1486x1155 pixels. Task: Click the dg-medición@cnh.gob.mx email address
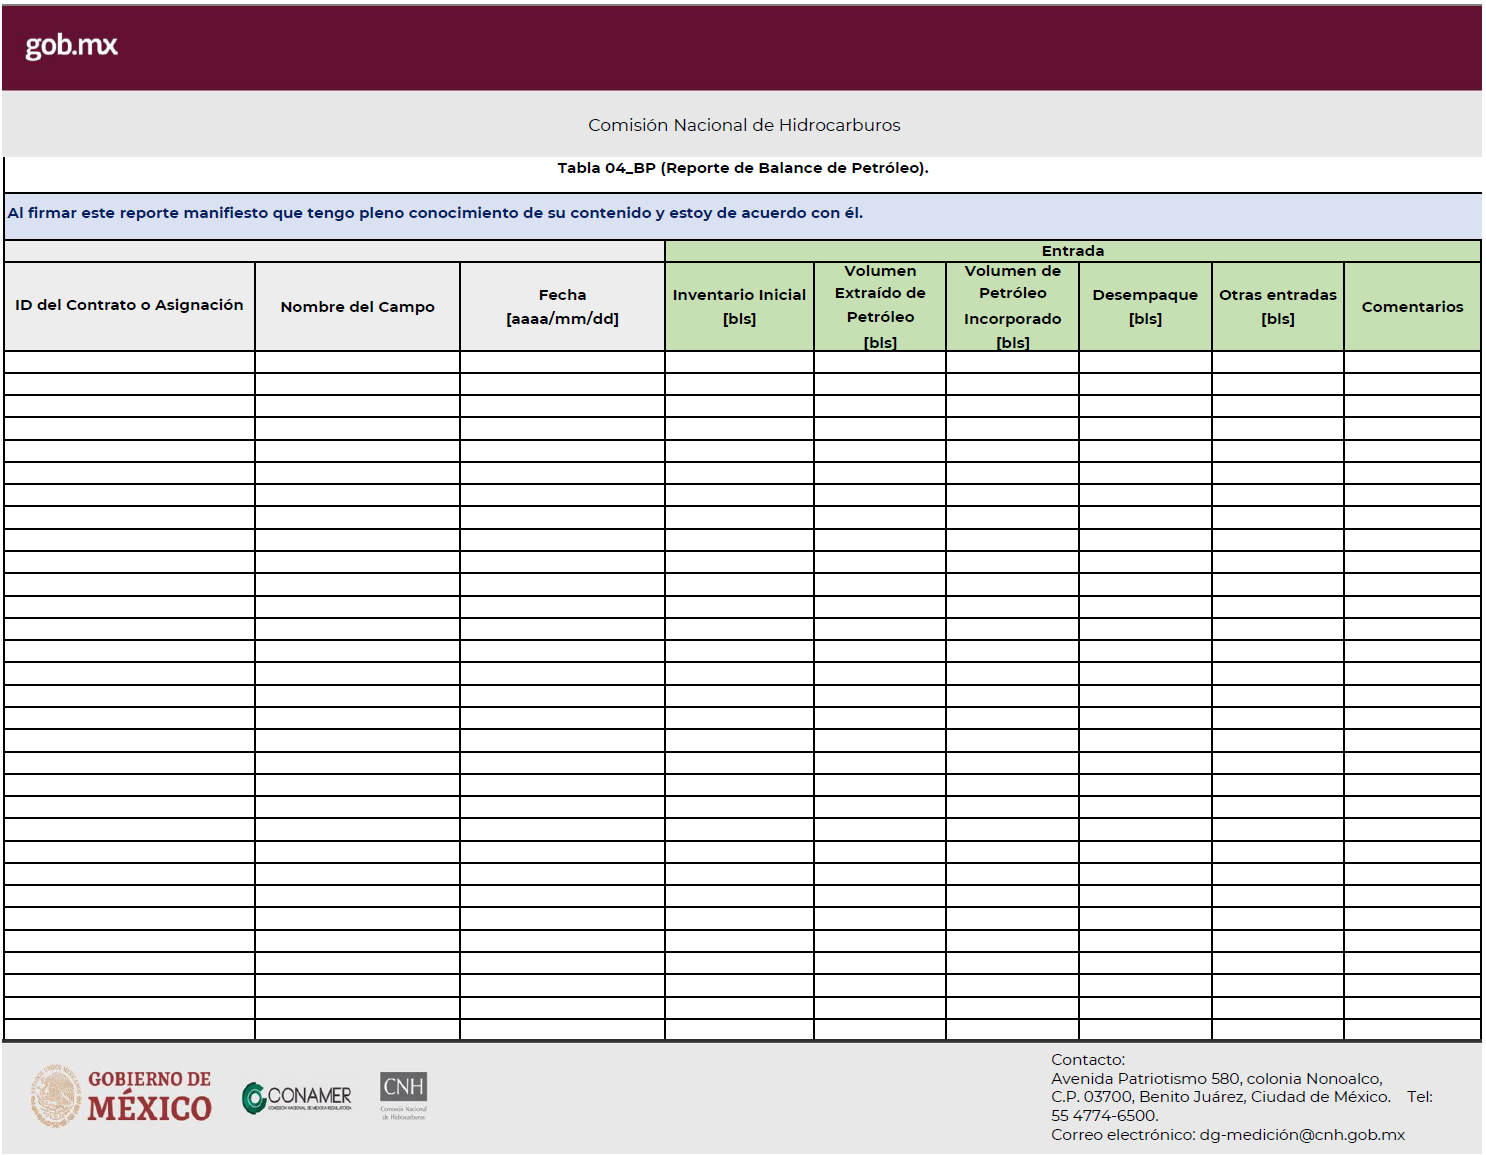pyautogui.click(x=1302, y=1135)
